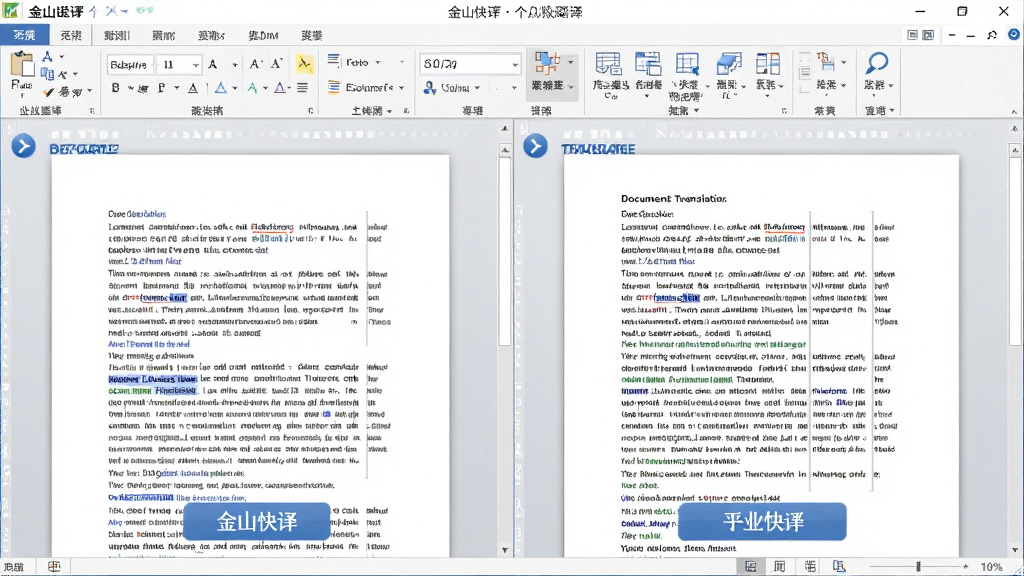The height and width of the screenshot is (576, 1024).
Task: Toggle the P formatting button
Action: [161, 88]
